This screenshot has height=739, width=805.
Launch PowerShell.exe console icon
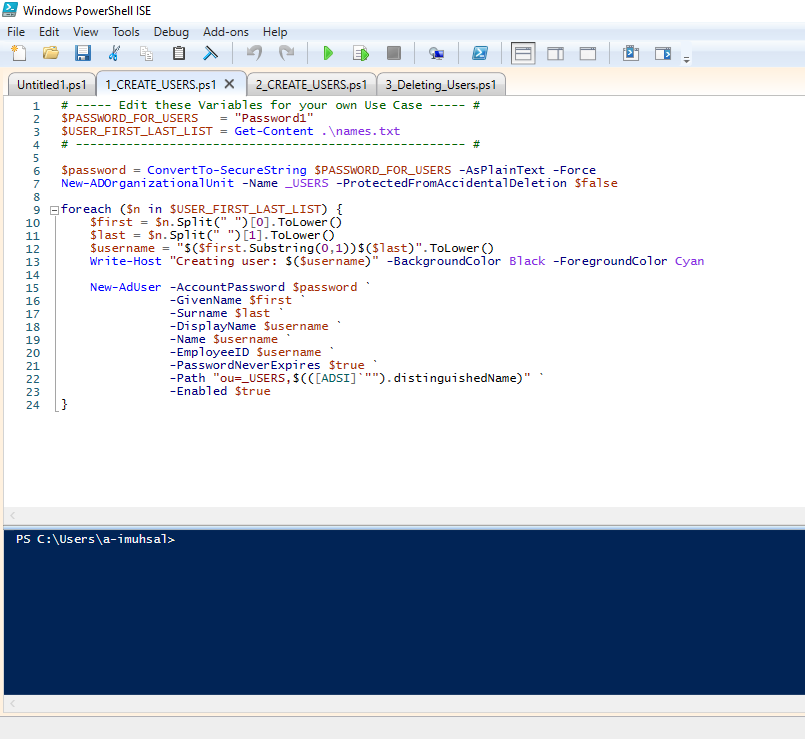click(480, 53)
